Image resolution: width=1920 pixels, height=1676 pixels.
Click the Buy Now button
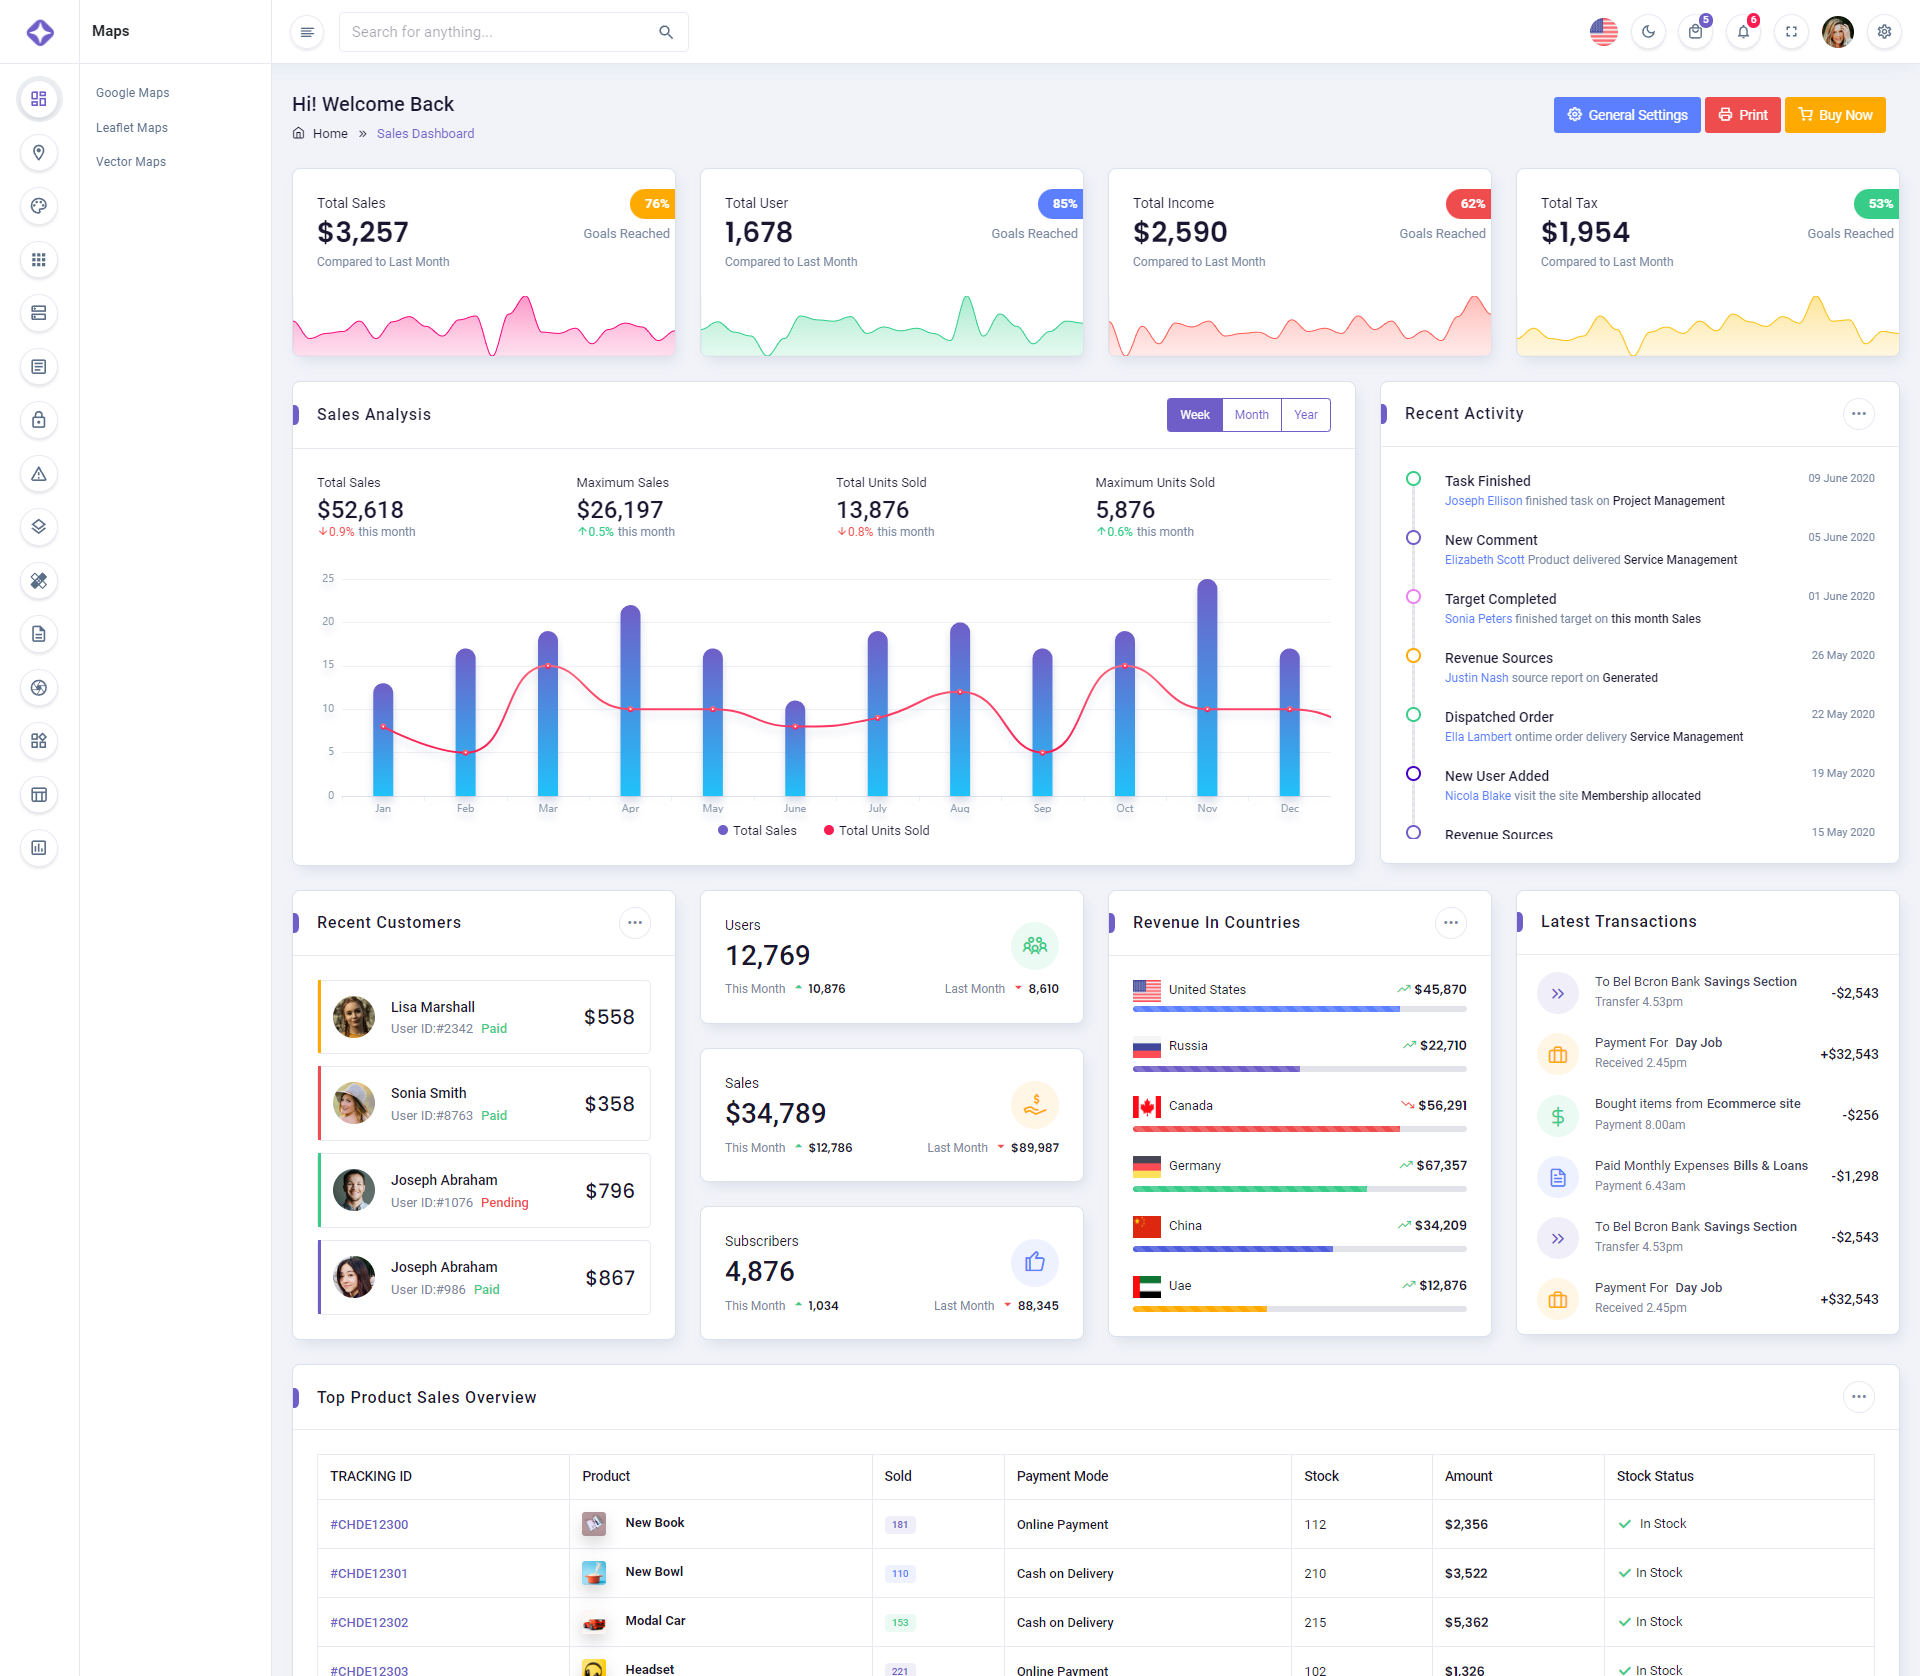[x=1835, y=115]
